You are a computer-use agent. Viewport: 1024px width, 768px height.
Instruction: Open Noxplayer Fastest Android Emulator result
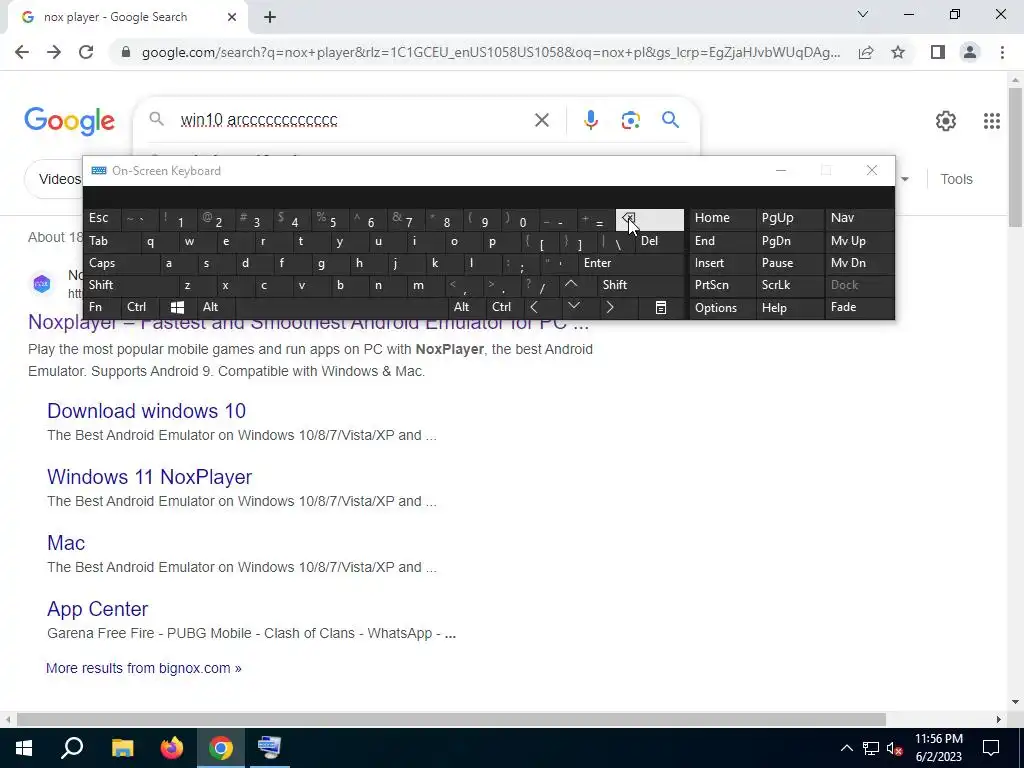[x=308, y=323]
